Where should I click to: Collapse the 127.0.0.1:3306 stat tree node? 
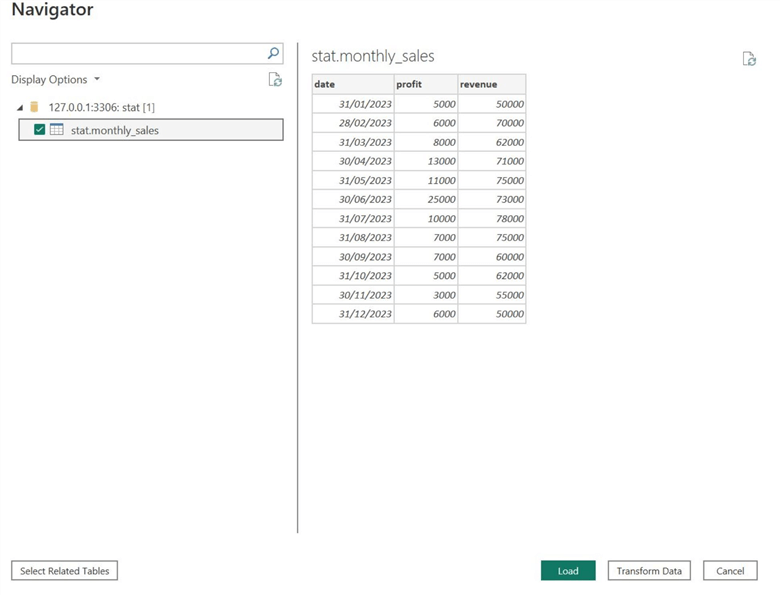click(21, 107)
